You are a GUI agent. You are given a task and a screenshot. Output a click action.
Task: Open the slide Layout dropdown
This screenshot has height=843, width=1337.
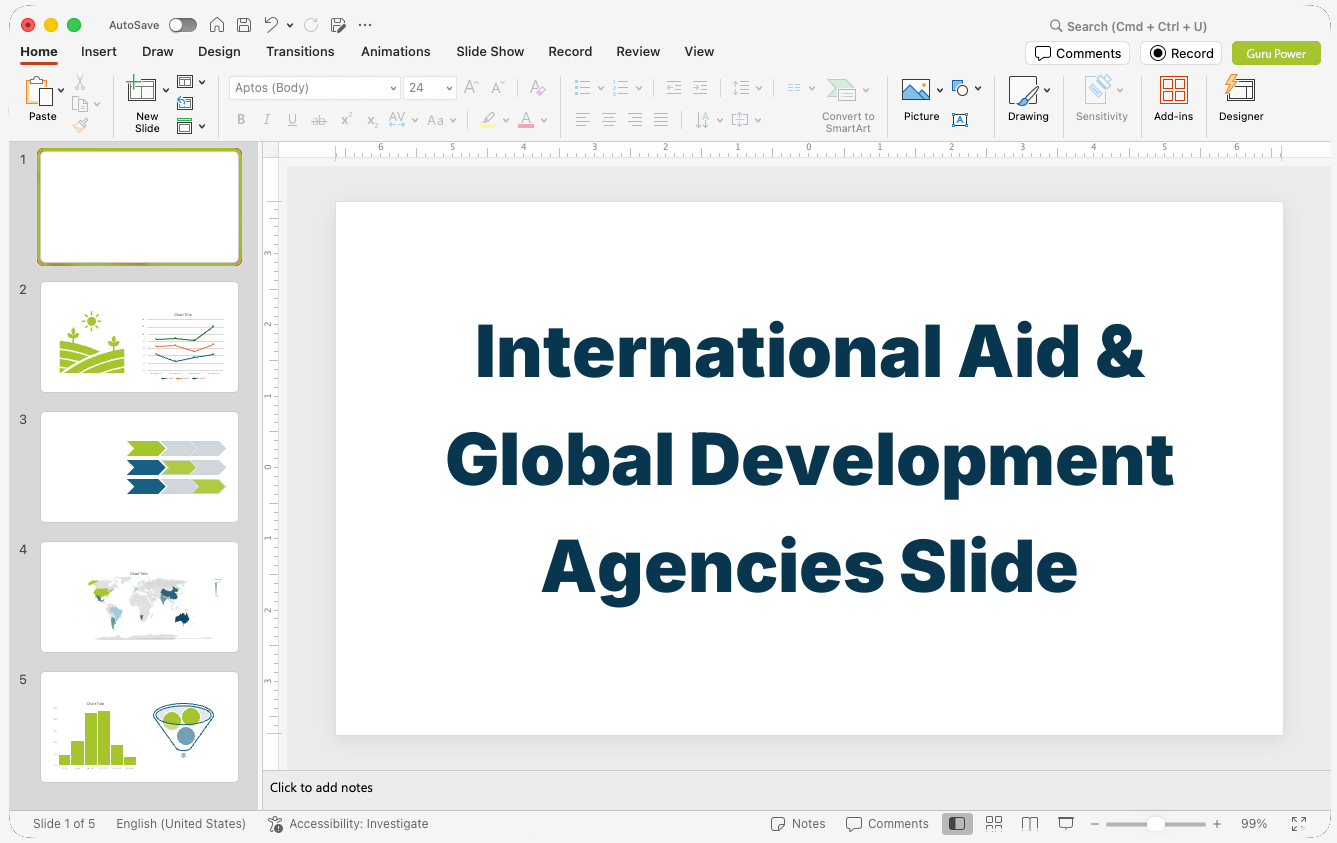(191, 82)
